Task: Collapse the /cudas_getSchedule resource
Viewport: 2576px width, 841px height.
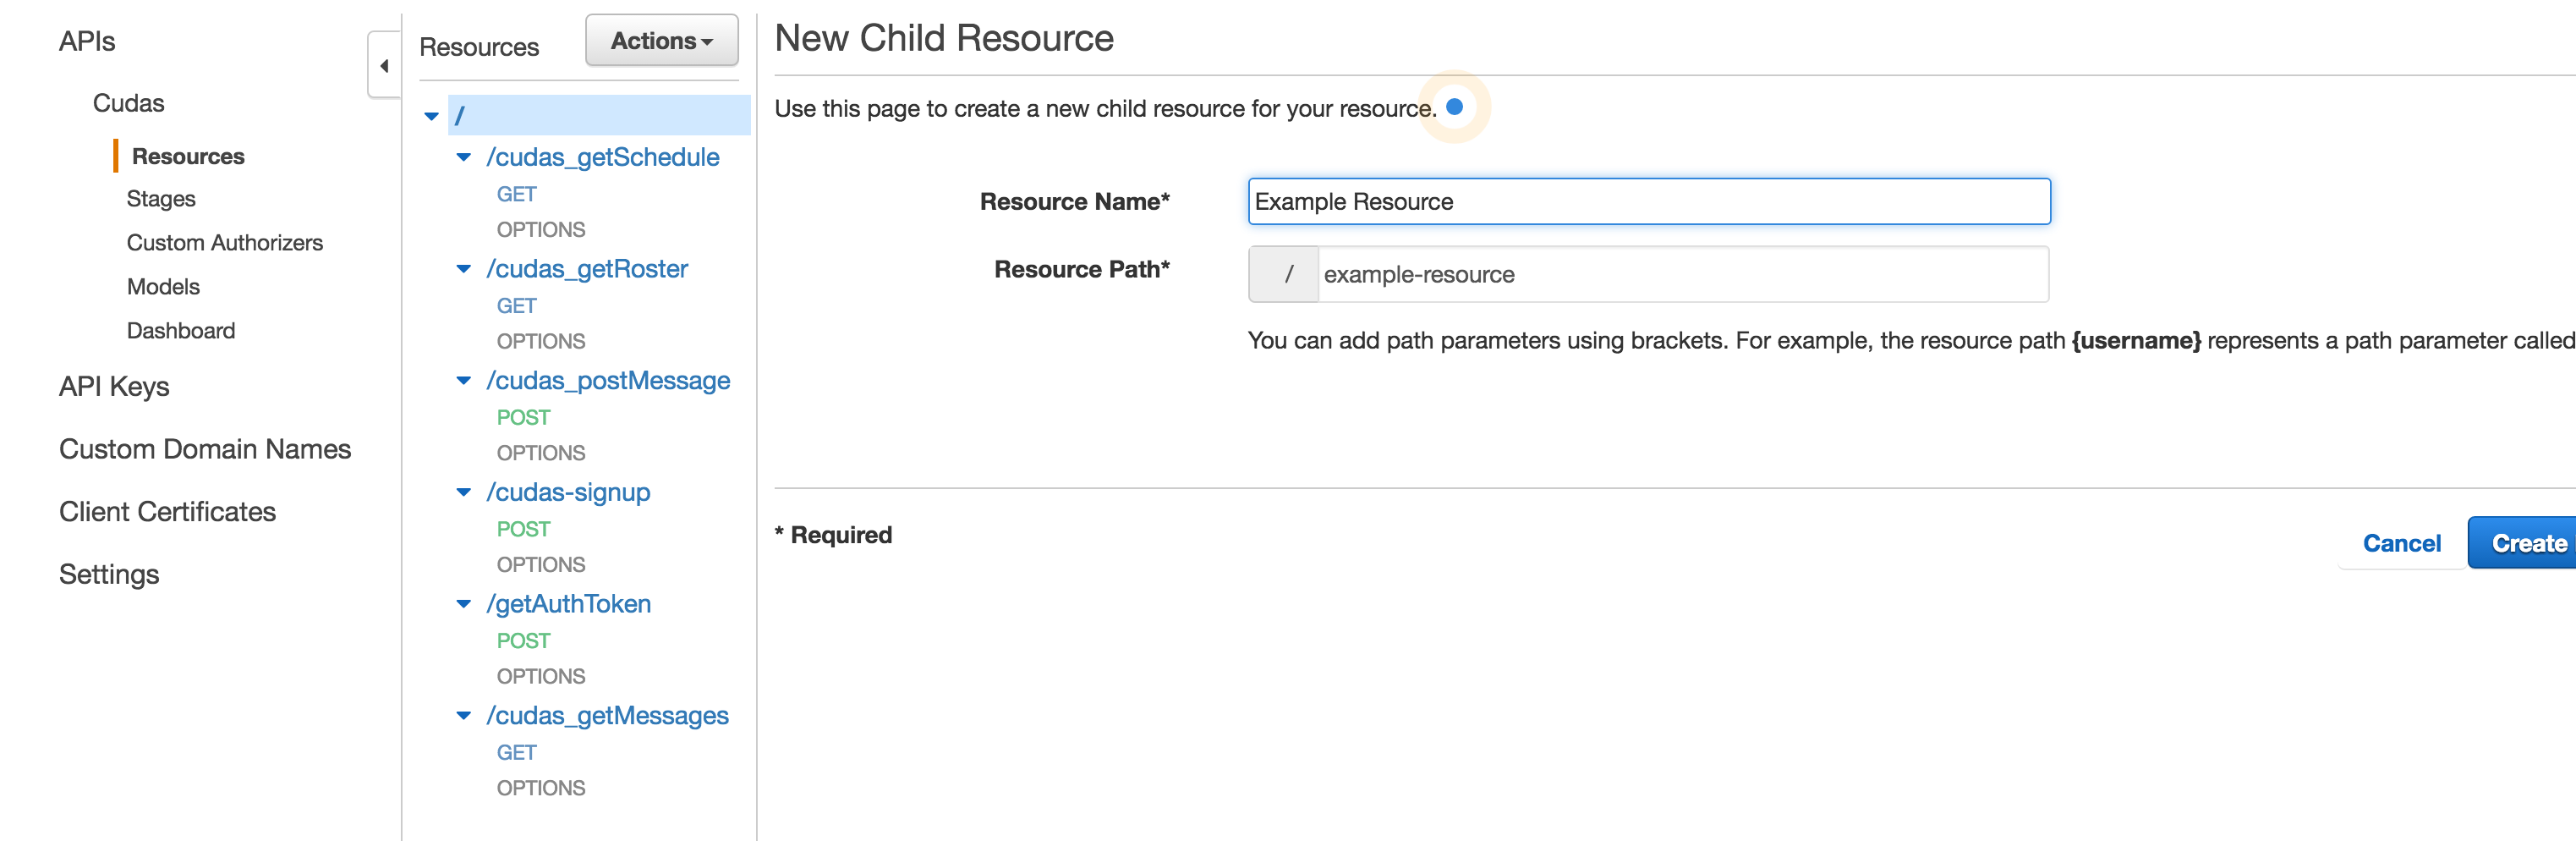Action: [x=463, y=157]
